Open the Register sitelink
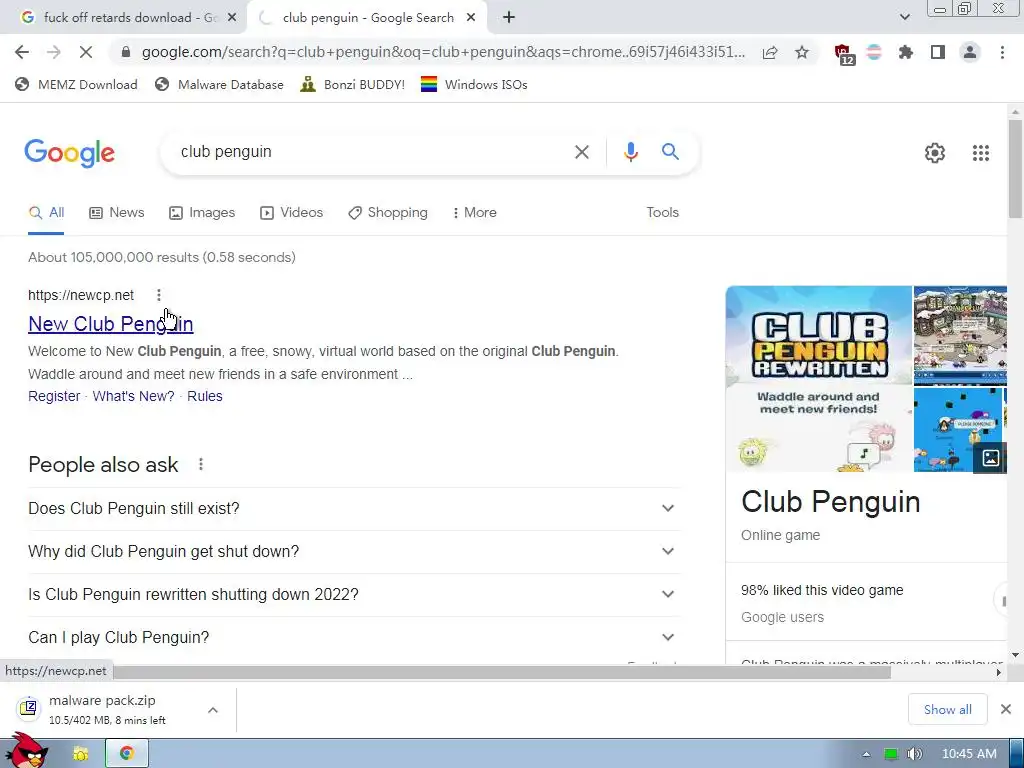The height and width of the screenshot is (768, 1024). (54, 396)
